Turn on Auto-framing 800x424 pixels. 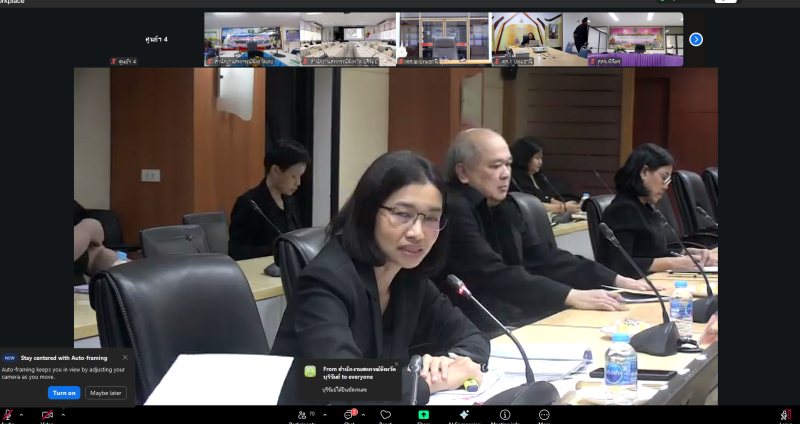coord(64,392)
